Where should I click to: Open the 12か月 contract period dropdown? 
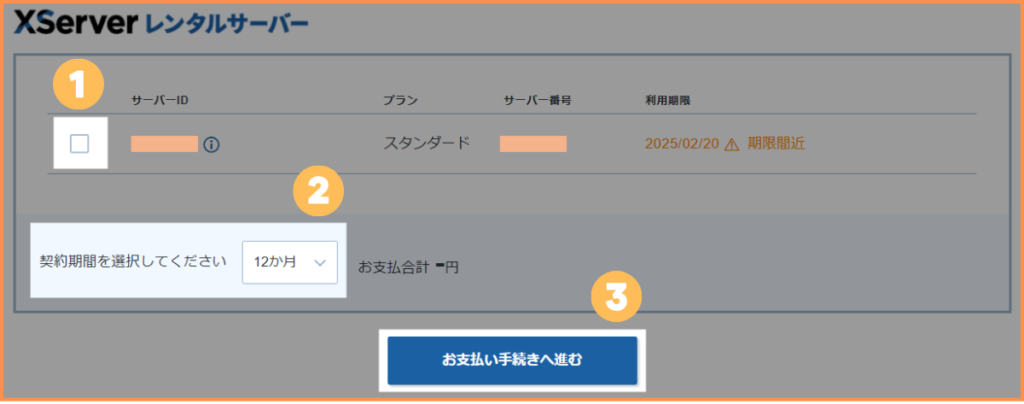click(289, 262)
